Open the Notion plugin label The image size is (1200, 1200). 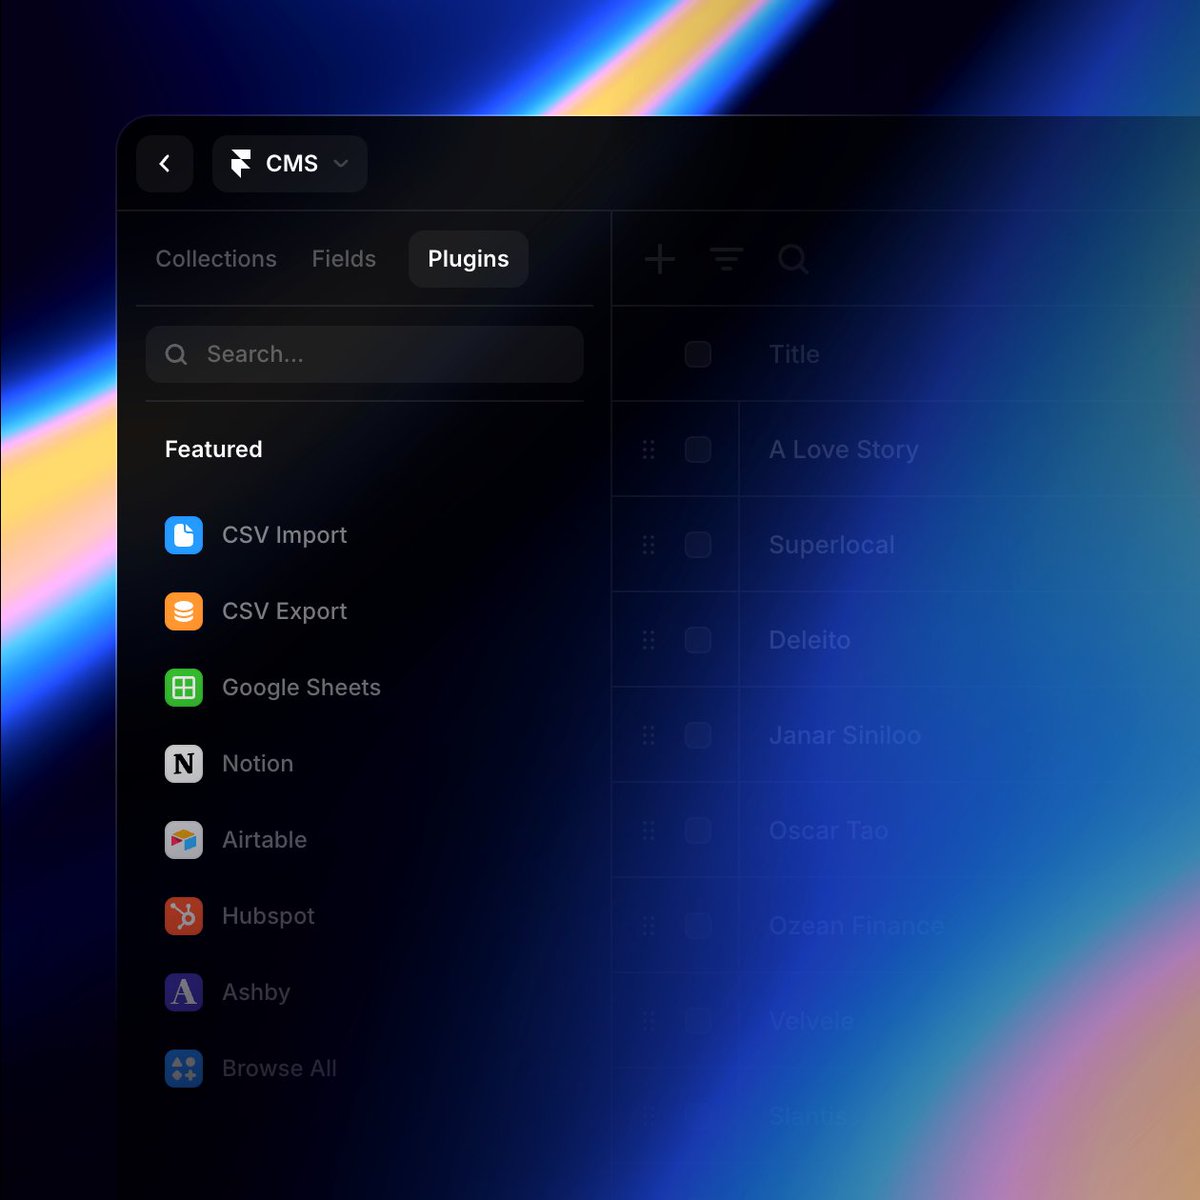258,764
